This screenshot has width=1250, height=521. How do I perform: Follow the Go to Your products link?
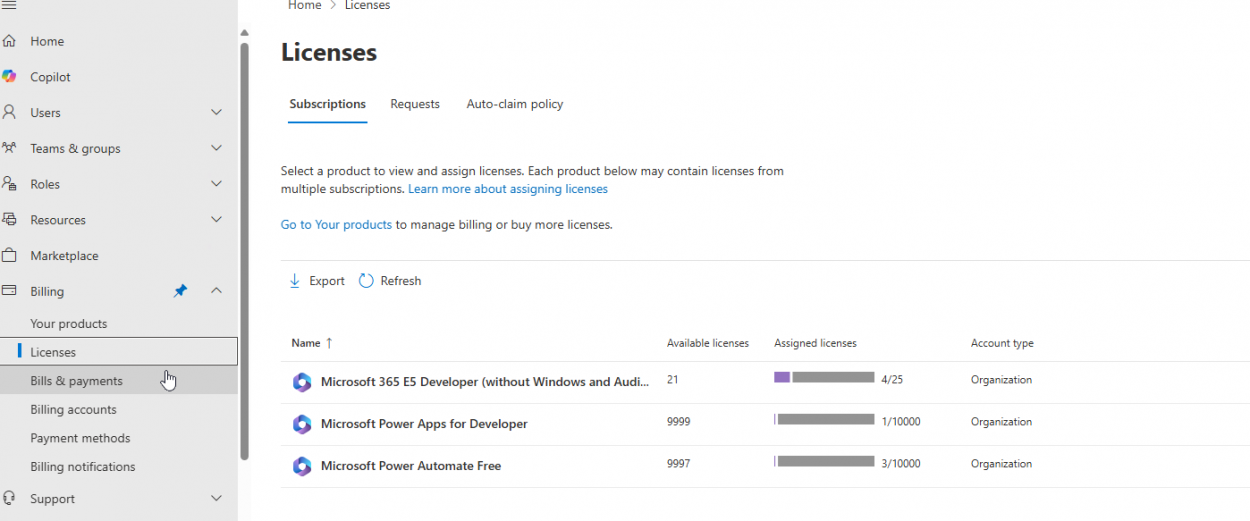[336, 225]
